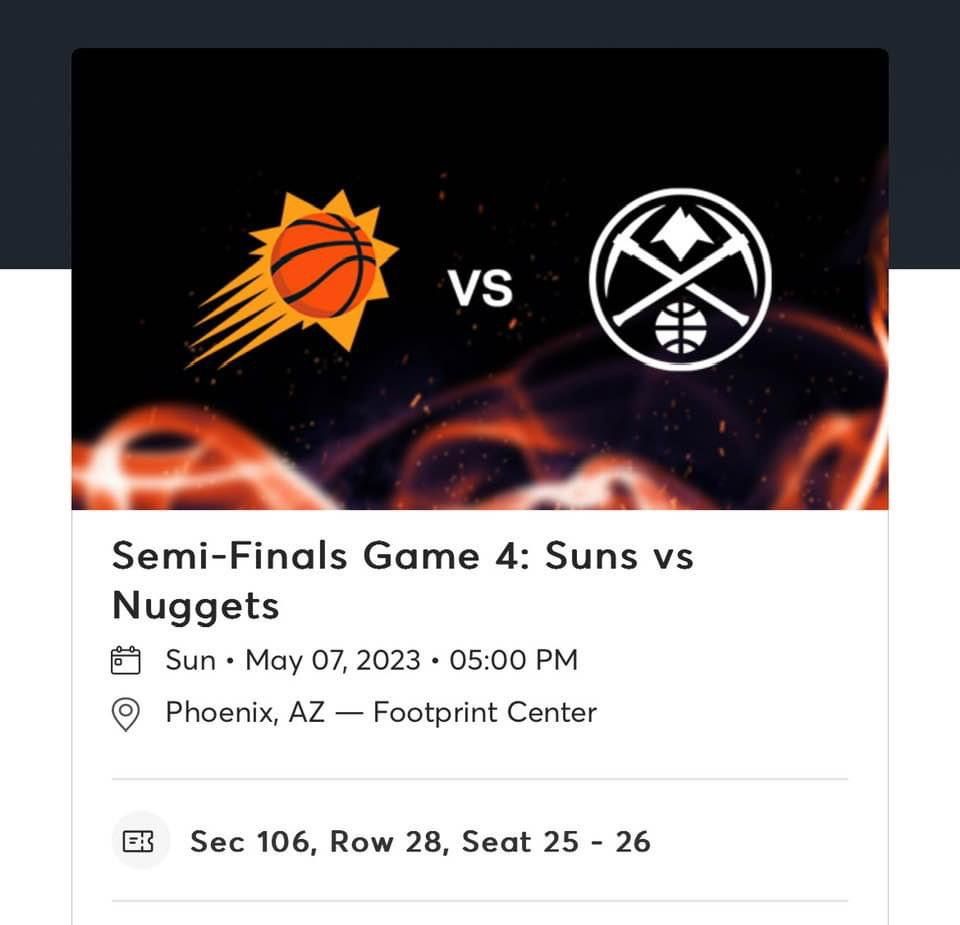
Task: Click the divider line below venue info
Action: click(x=480, y=779)
